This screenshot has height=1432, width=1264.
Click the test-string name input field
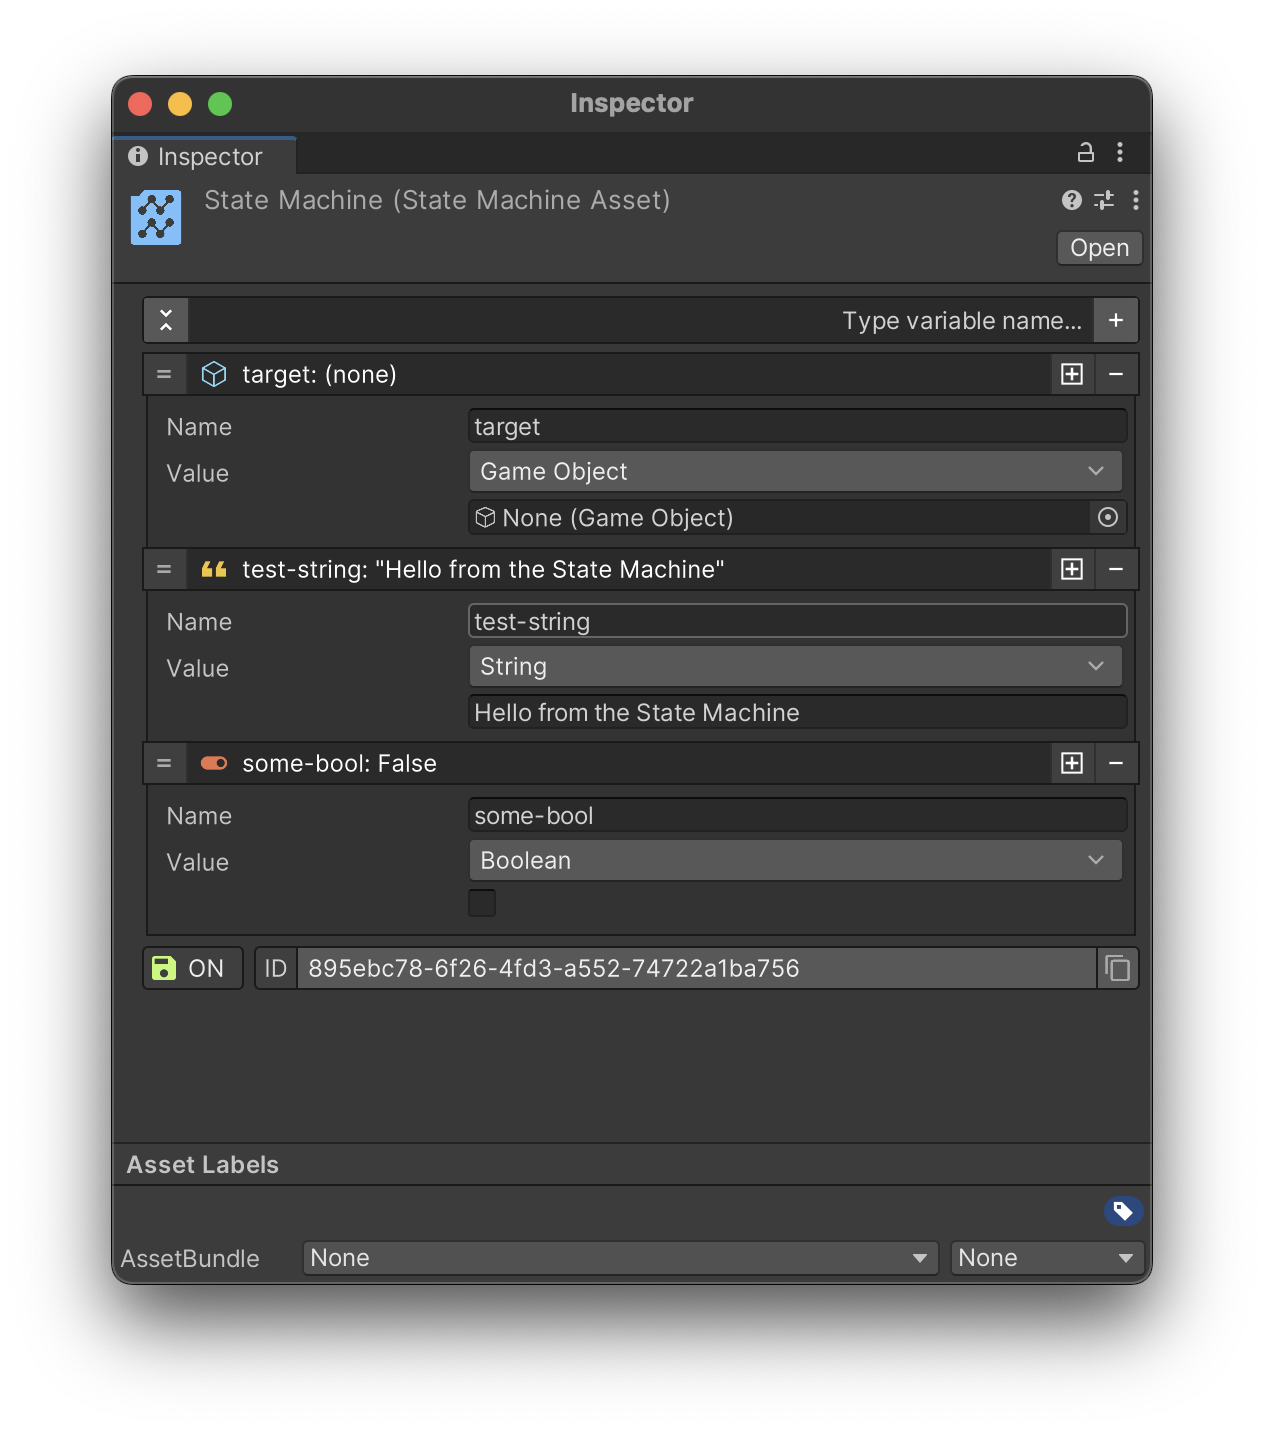pyautogui.click(x=797, y=621)
